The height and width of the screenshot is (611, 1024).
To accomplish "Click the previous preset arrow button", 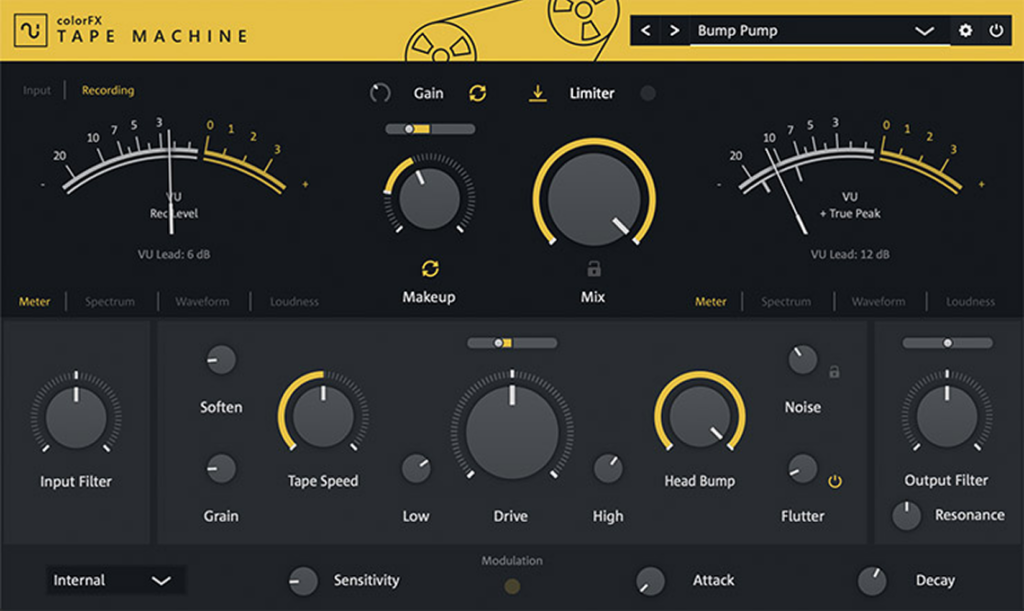I will [644, 31].
